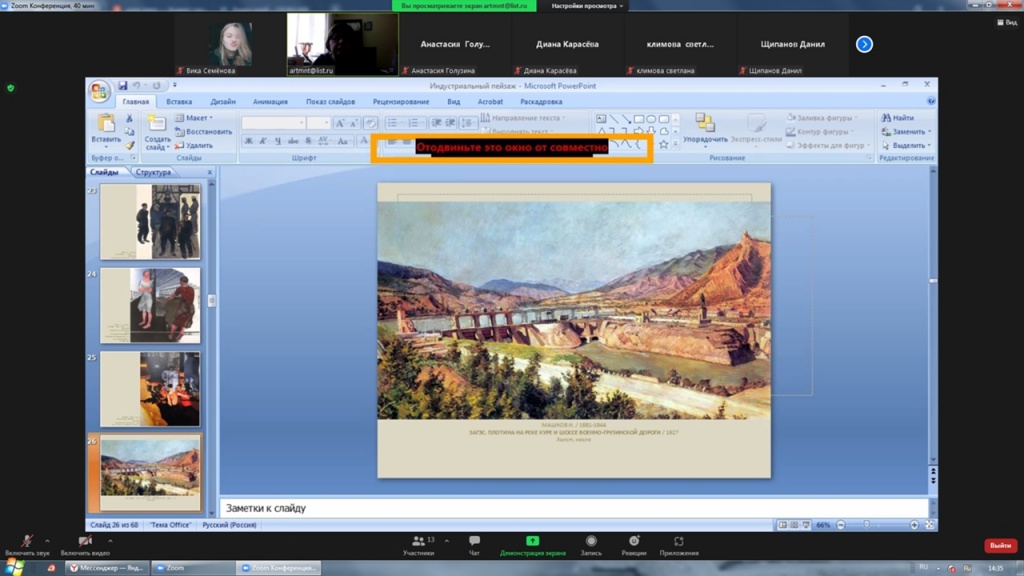
Task: Start recording with Запись button
Action: 591,541
